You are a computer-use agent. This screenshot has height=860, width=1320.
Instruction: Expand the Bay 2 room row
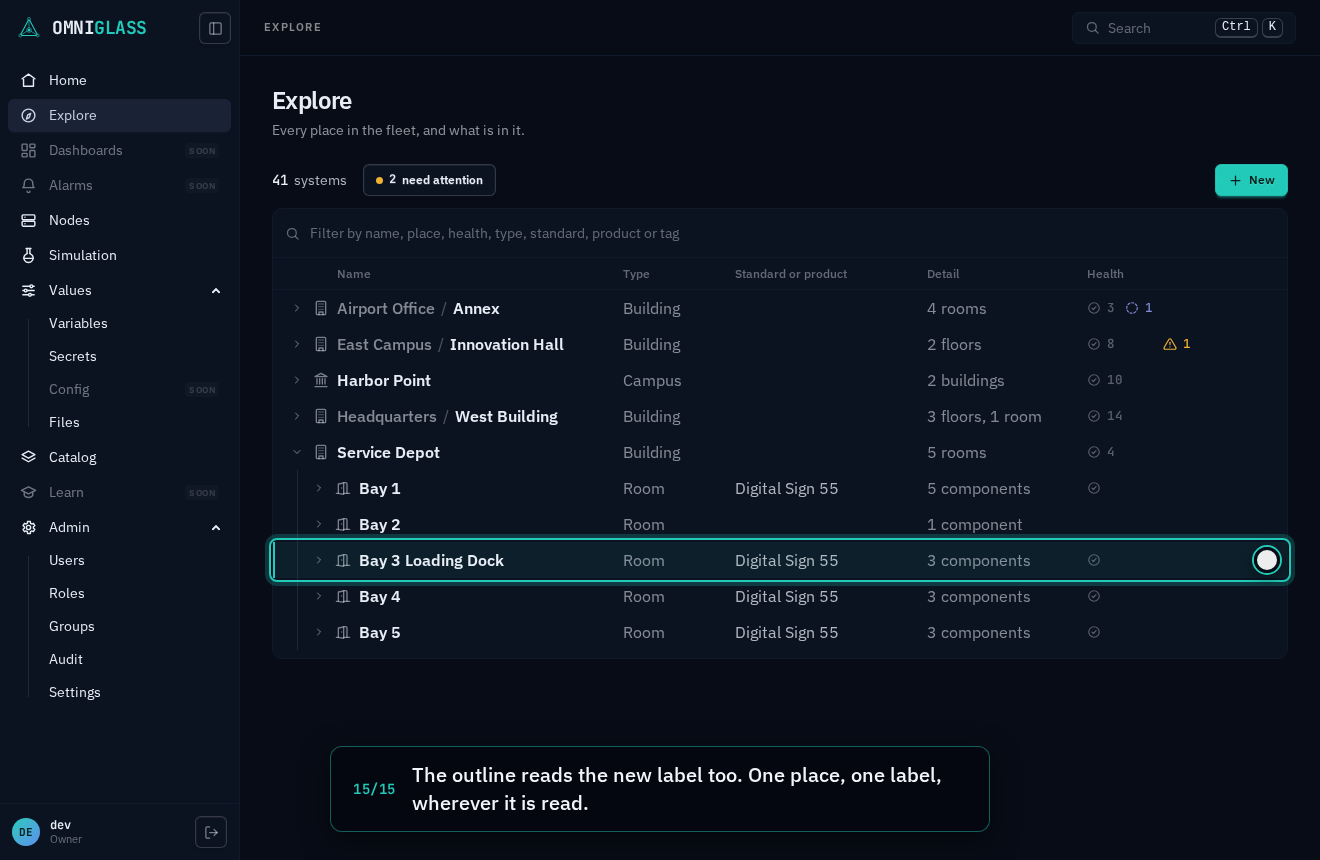point(319,524)
